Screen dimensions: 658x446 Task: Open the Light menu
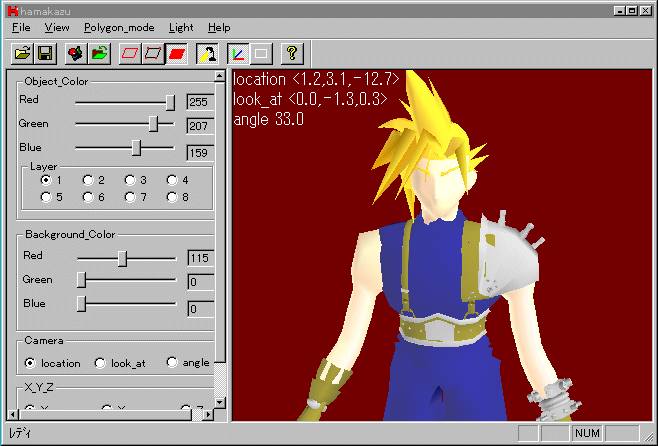(x=181, y=28)
